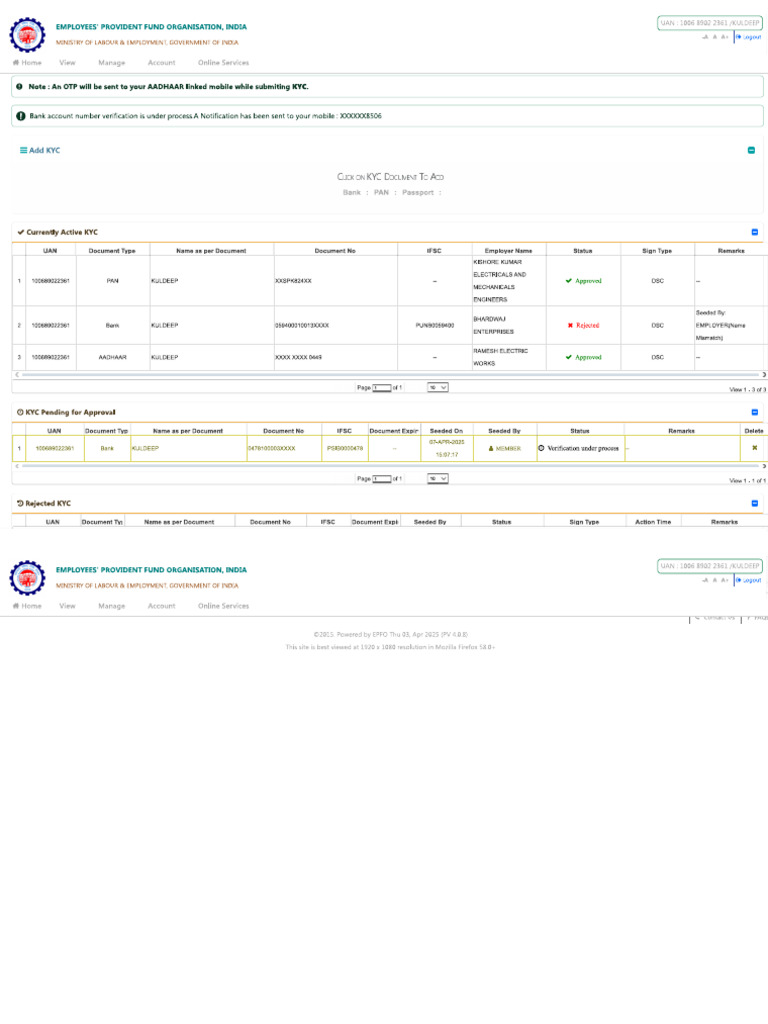Open rows-per-page dropdown in KYC Pending table
The width and height of the screenshot is (768, 1024).
[x=437, y=479]
